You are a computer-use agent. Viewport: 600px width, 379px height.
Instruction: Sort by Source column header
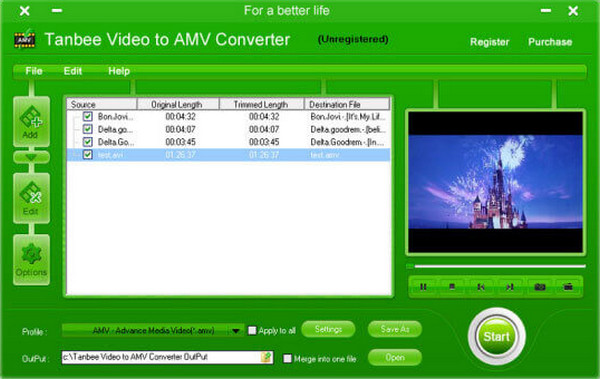[102, 104]
